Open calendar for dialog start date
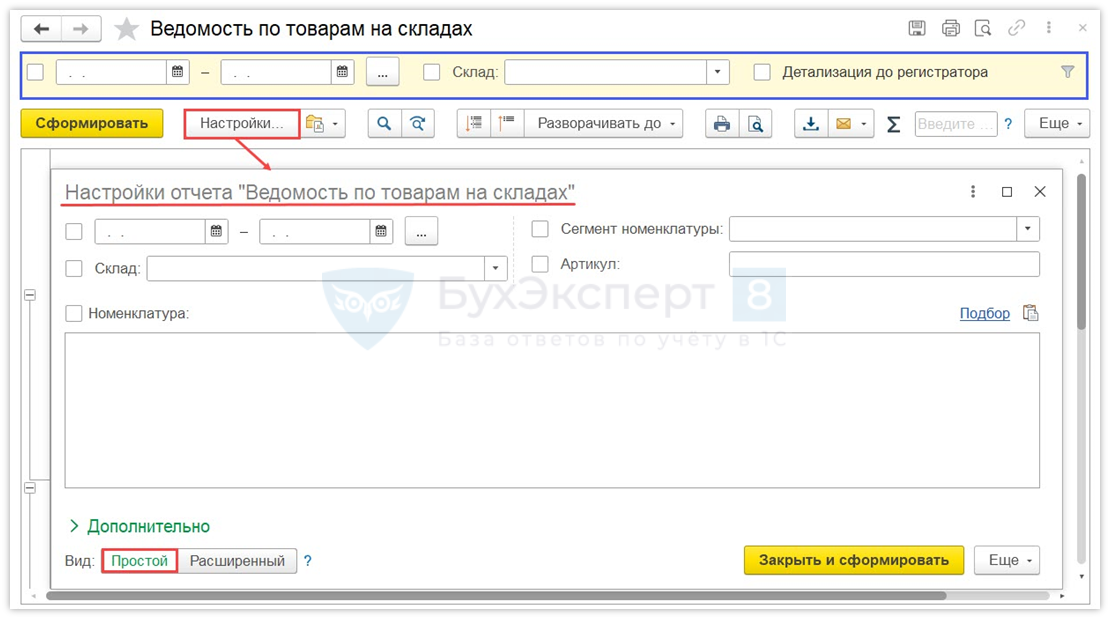1110x619 pixels. coord(217,231)
